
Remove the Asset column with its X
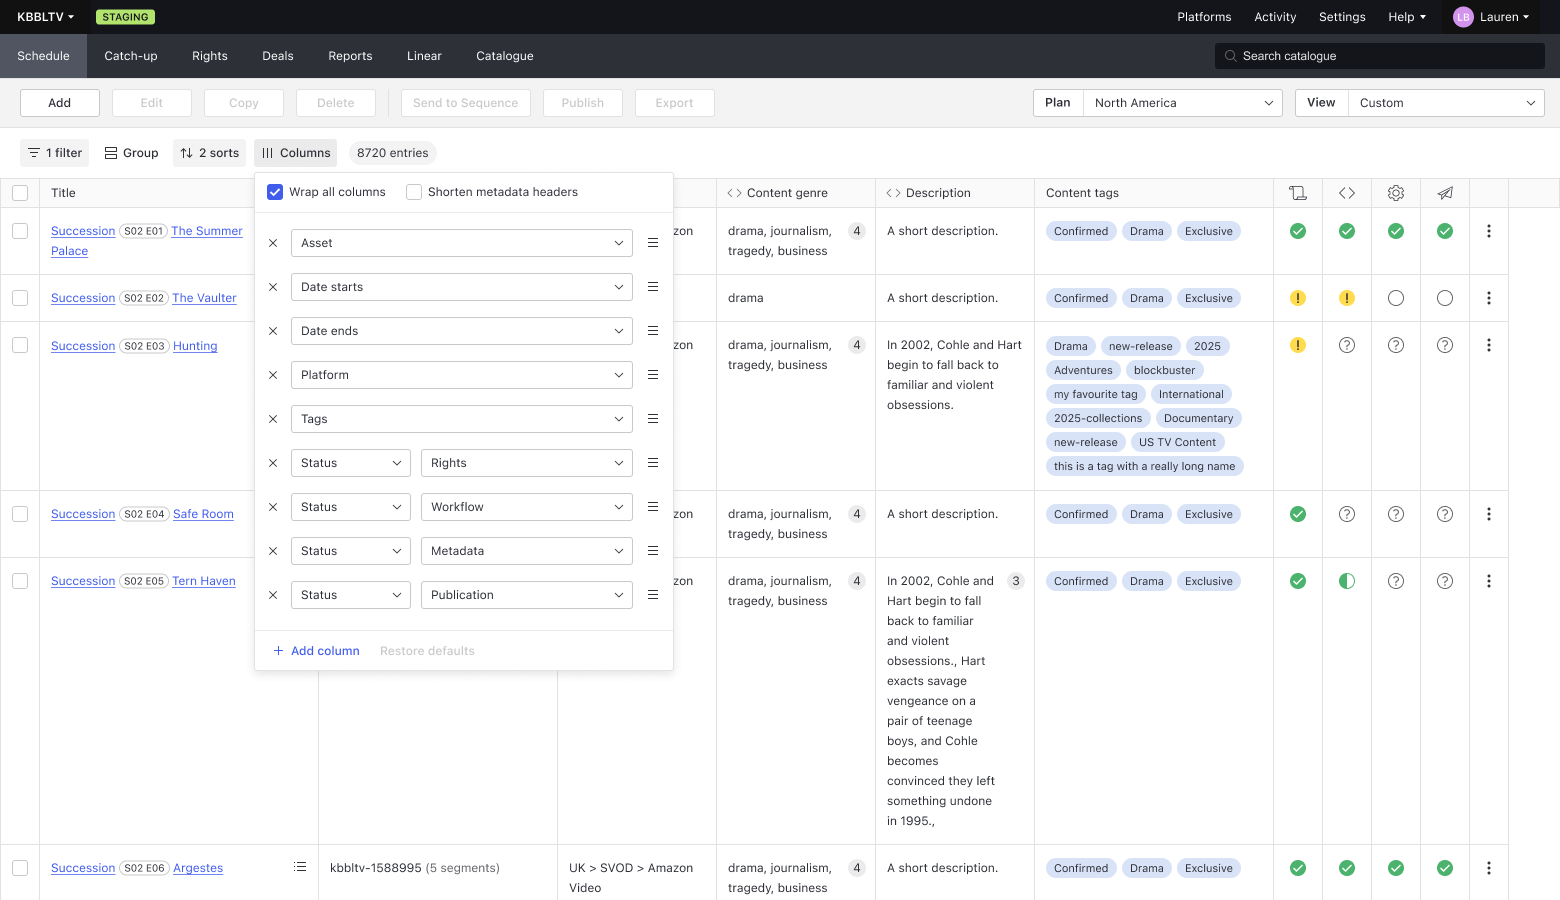[x=273, y=243]
